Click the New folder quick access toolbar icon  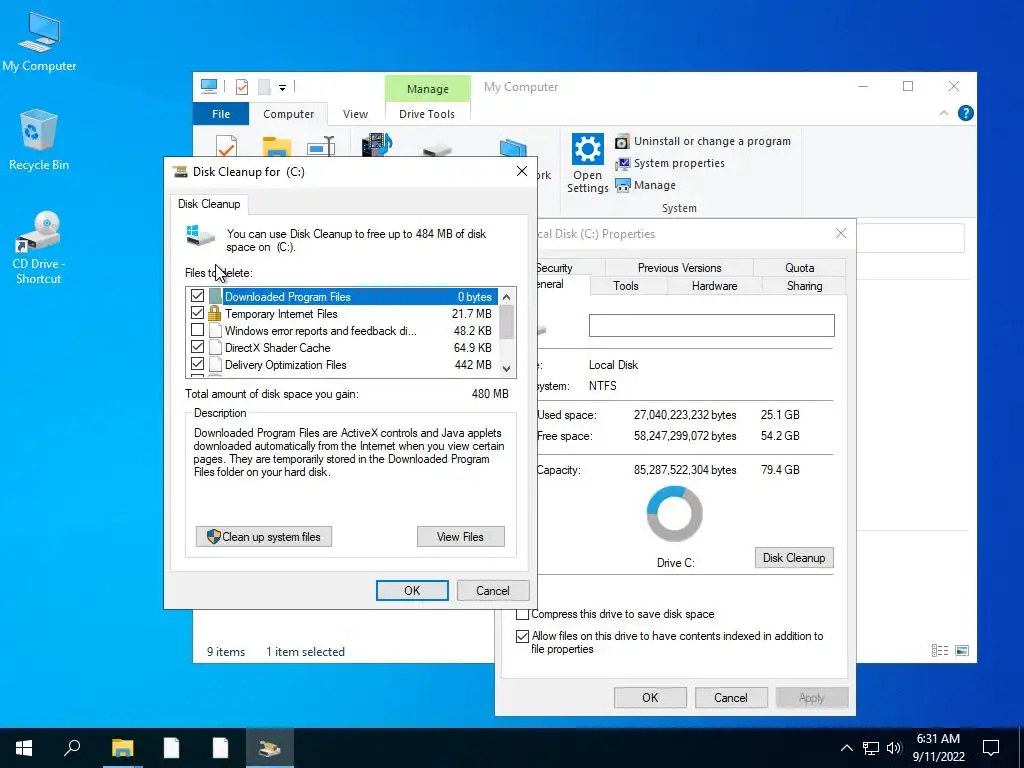click(264, 86)
